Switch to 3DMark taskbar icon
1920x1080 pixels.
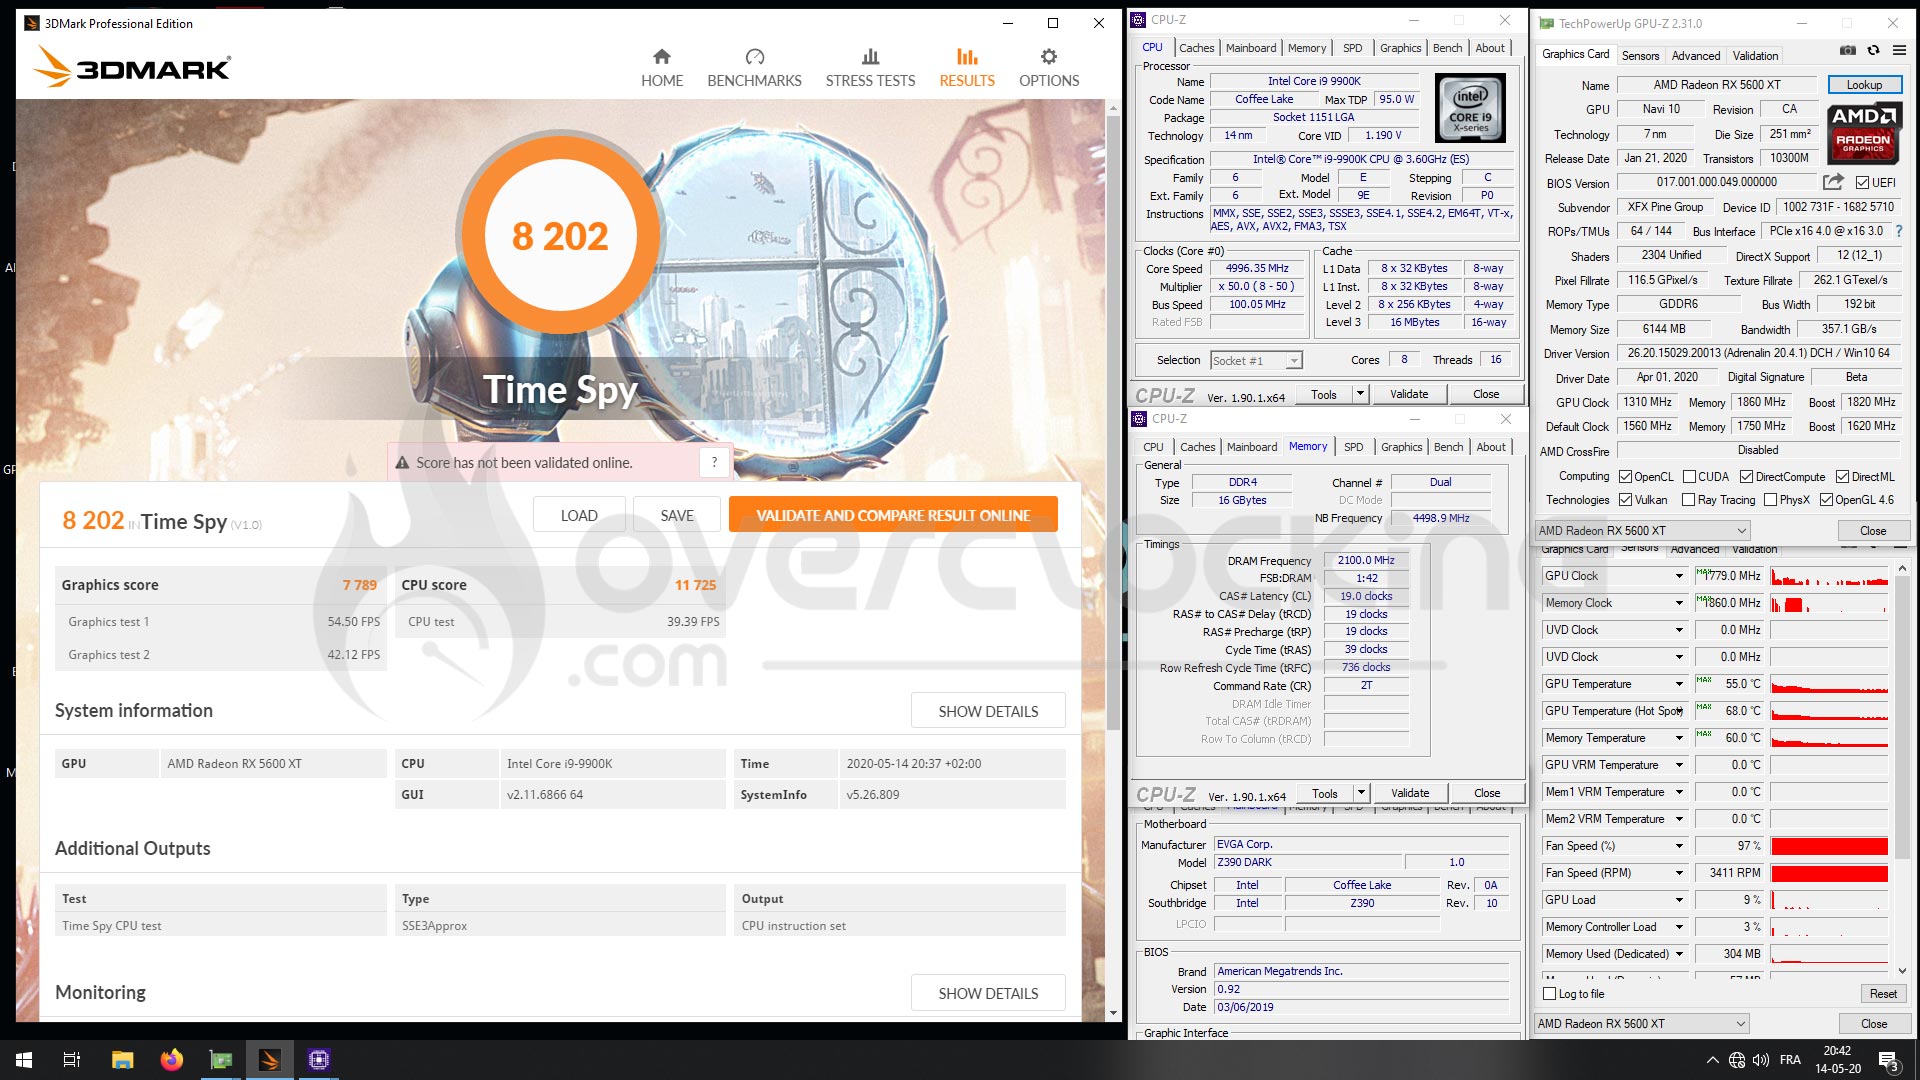[x=270, y=1060]
